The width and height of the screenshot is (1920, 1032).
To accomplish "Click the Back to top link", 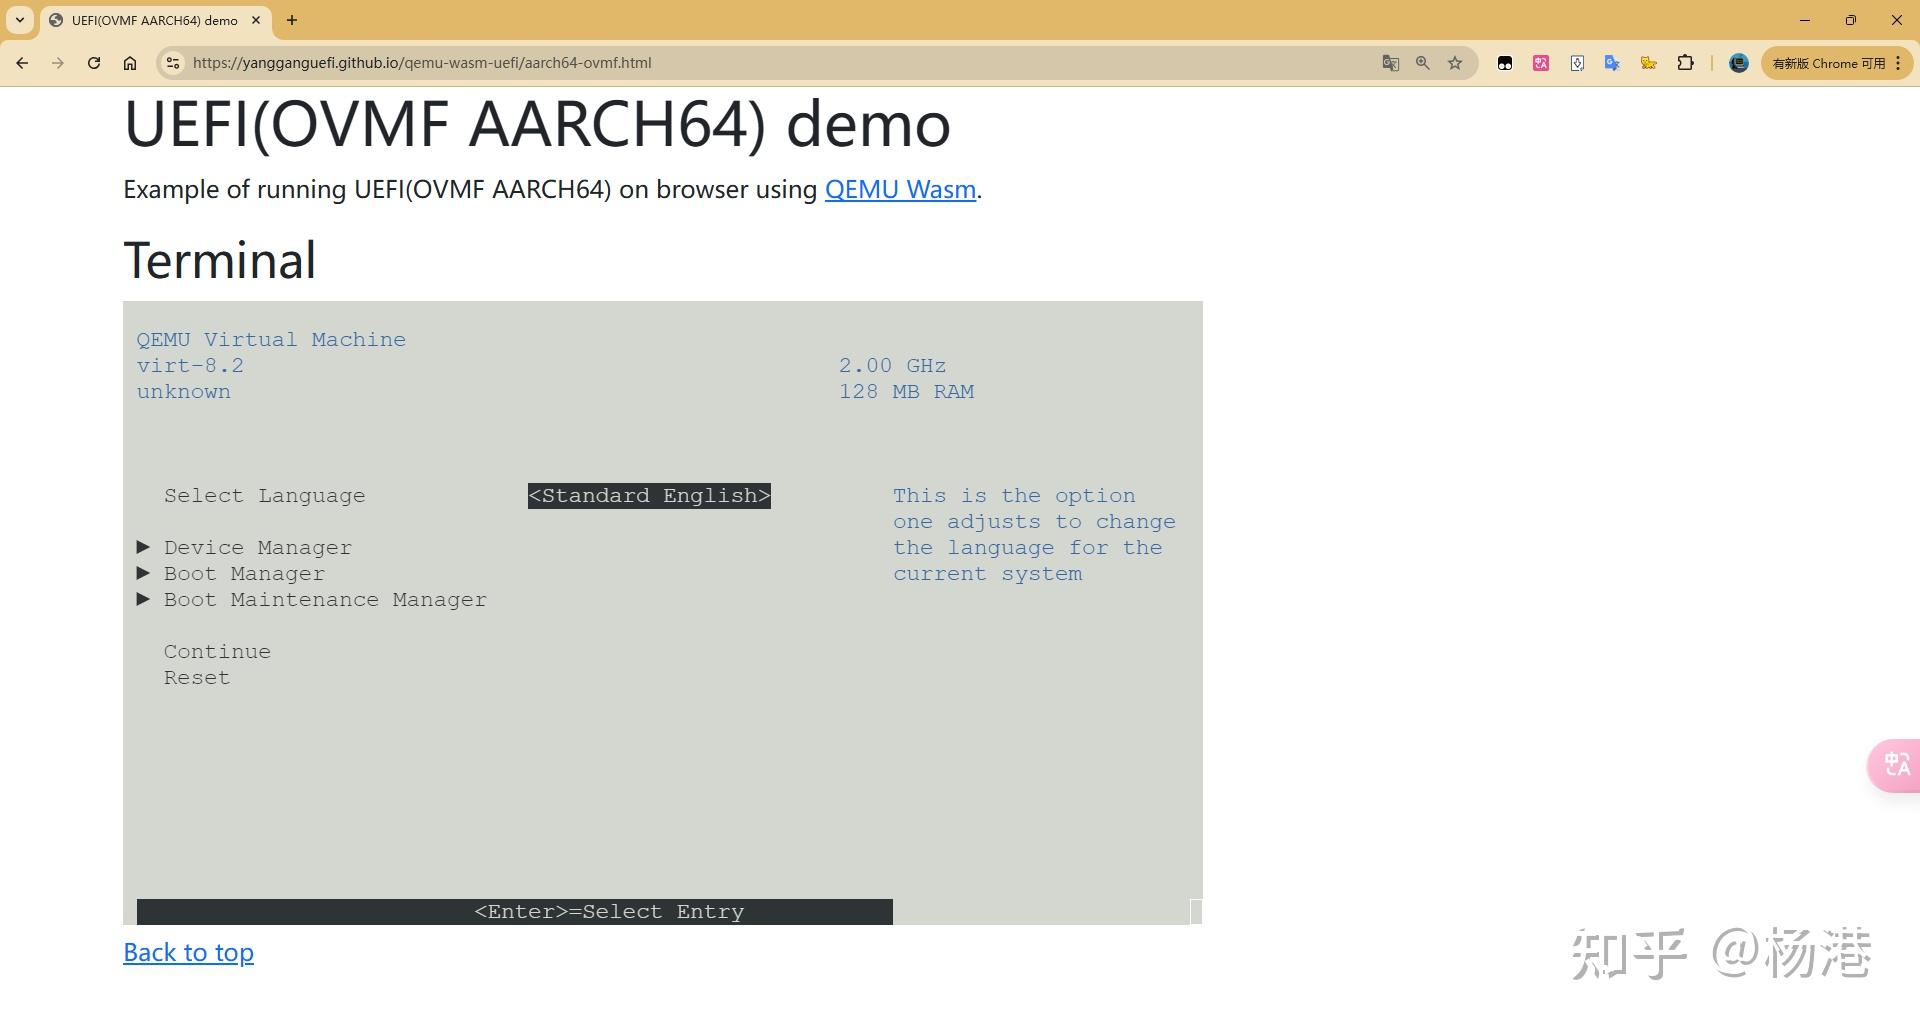I will pyautogui.click(x=188, y=952).
